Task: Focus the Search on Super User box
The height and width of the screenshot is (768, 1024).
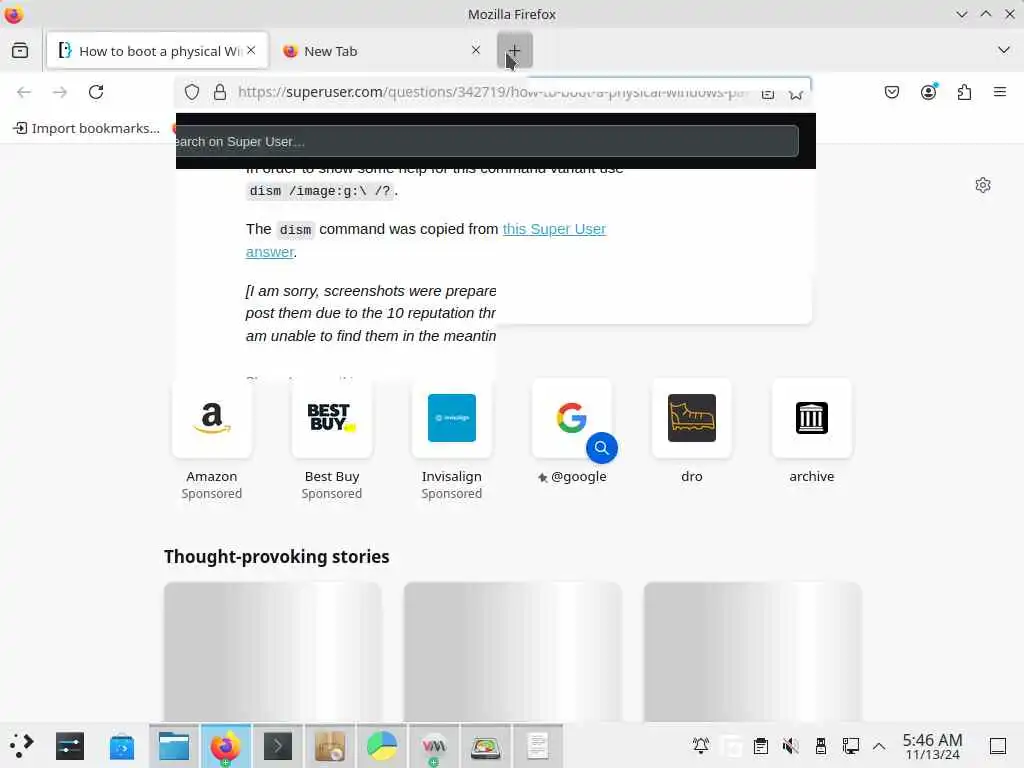Action: pos(487,141)
